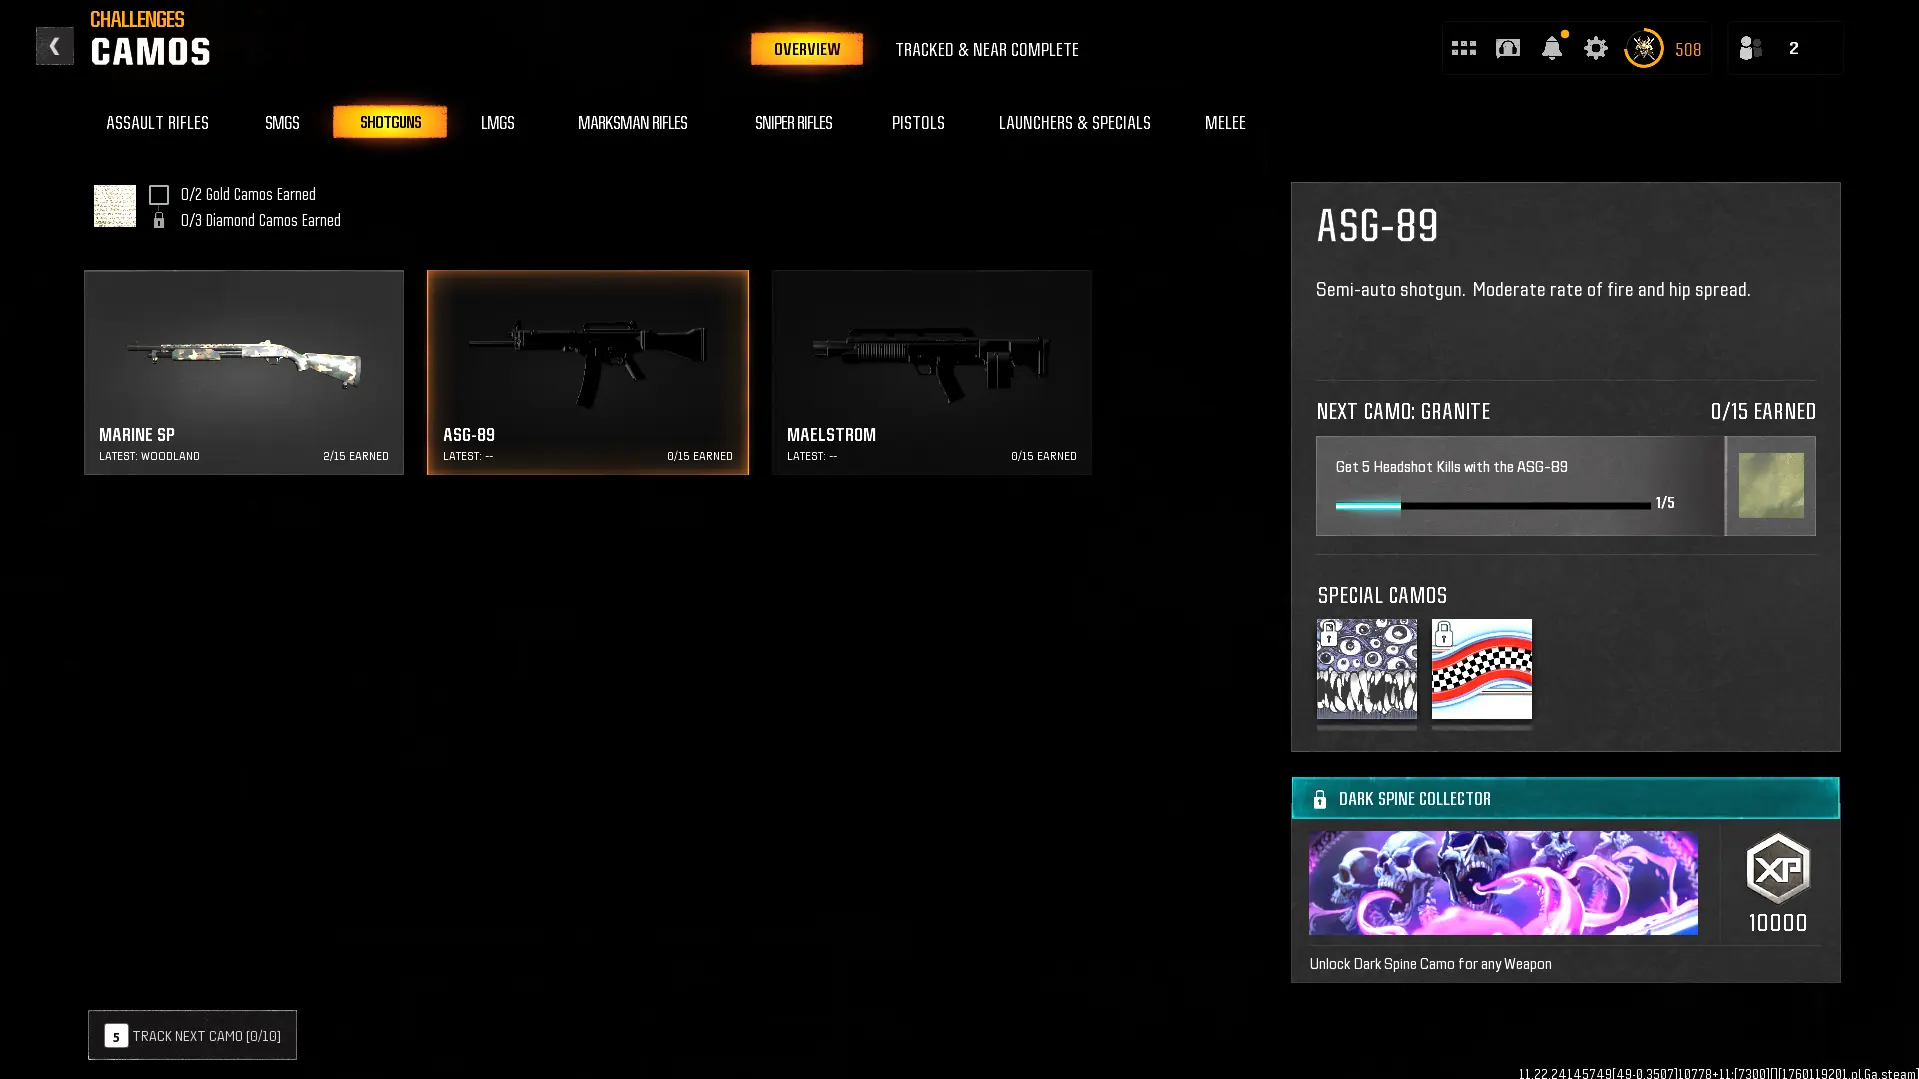Toggle the Gold Camos Earned checkbox
Screen dimensions: 1919x1079
(x=159, y=195)
